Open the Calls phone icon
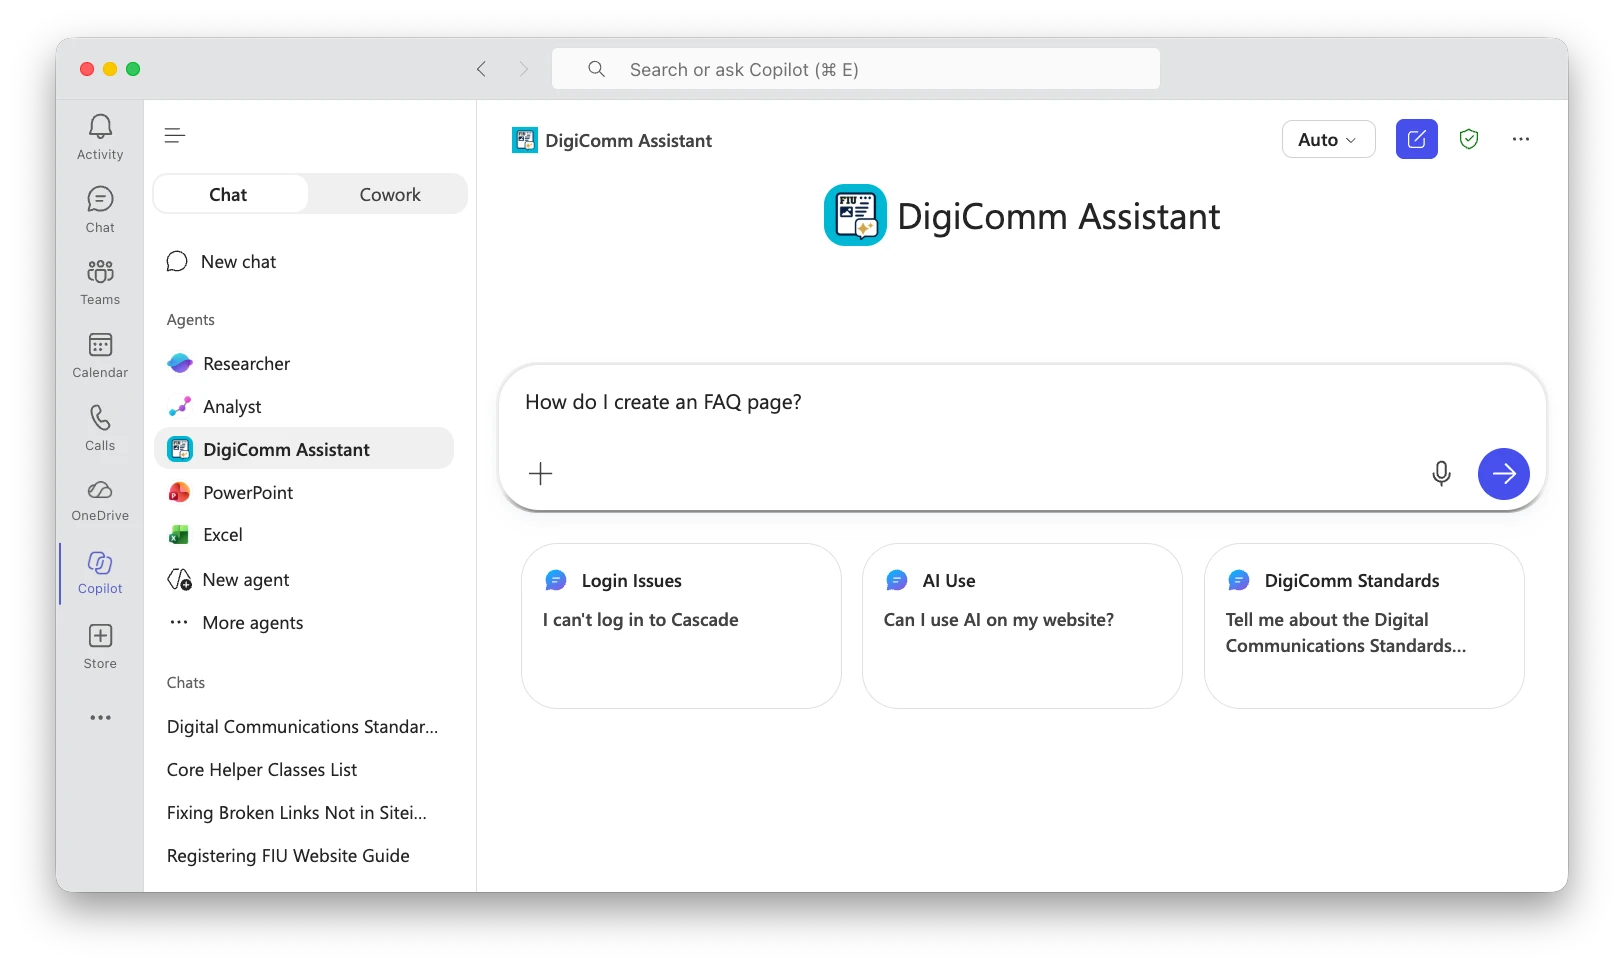The image size is (1624, 966). (100, 427)
